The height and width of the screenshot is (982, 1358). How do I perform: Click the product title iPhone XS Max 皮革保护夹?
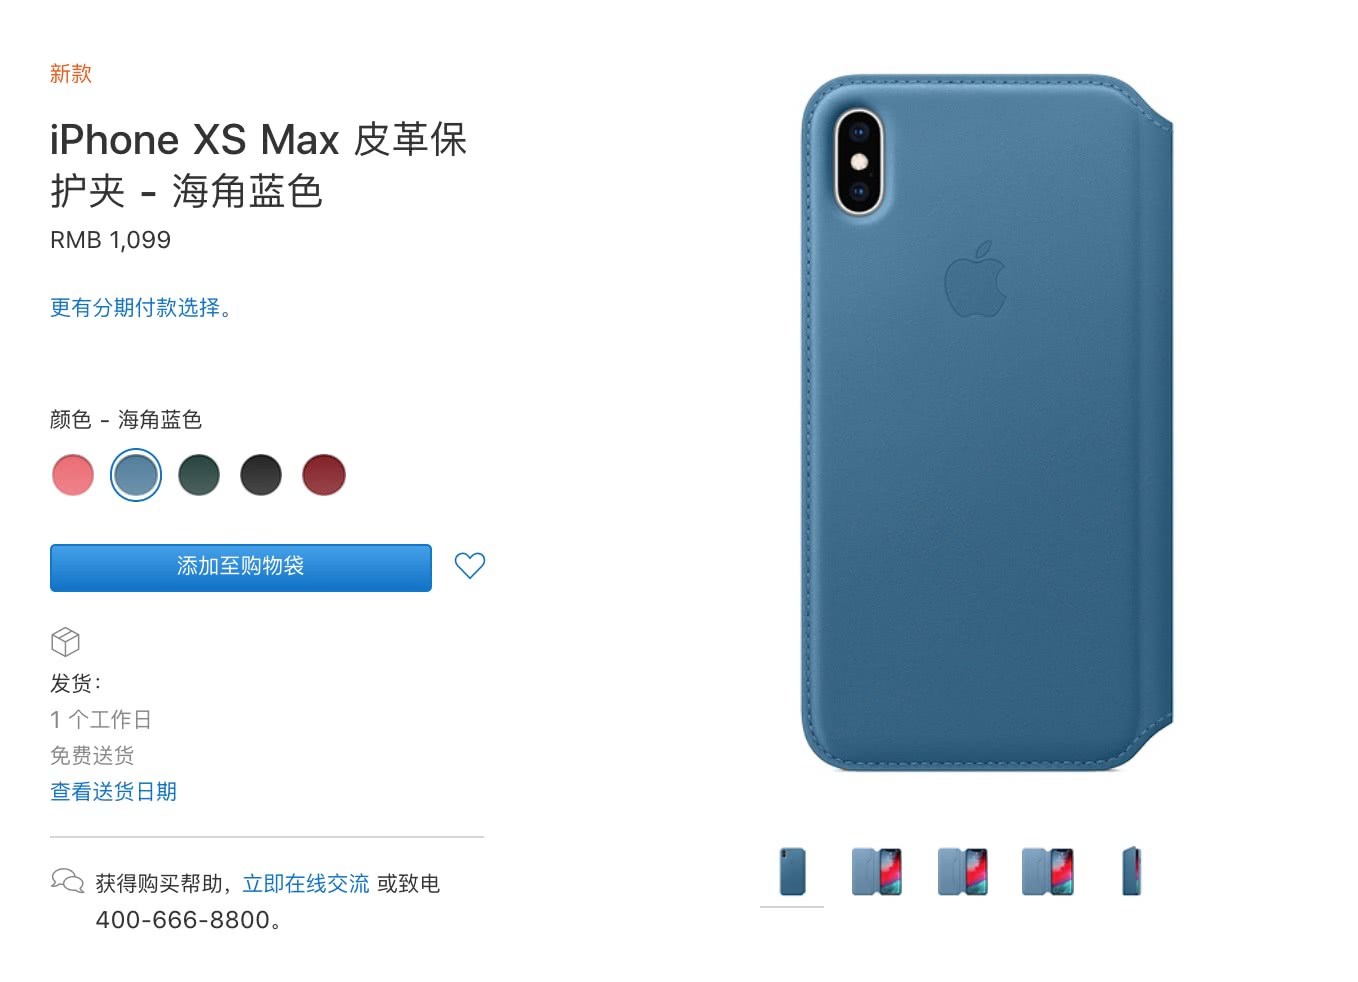259,165
